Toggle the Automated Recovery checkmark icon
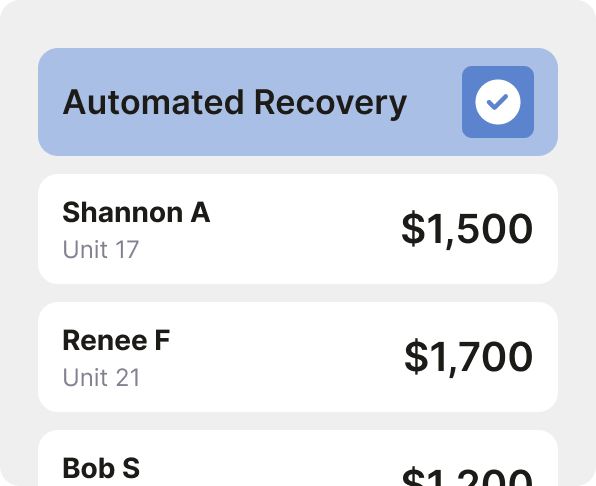Screen dimensions: 596x486 [497, 102]
